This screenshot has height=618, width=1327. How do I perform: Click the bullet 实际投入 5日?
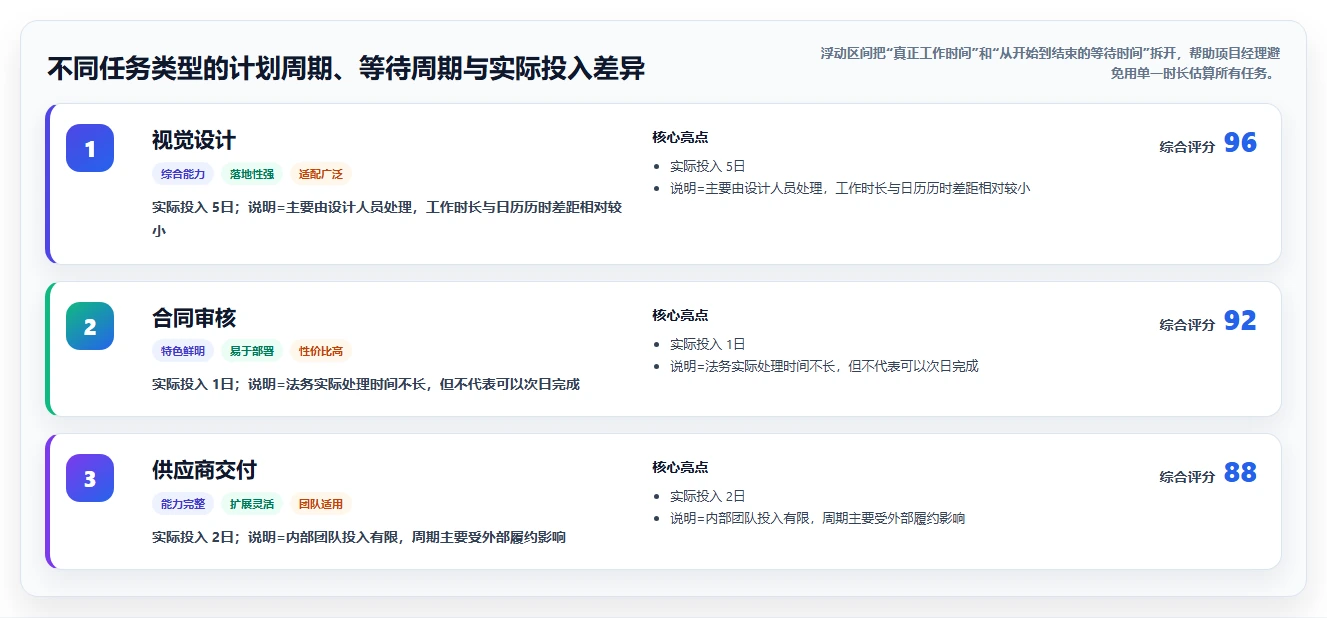[x=707, y=166]
